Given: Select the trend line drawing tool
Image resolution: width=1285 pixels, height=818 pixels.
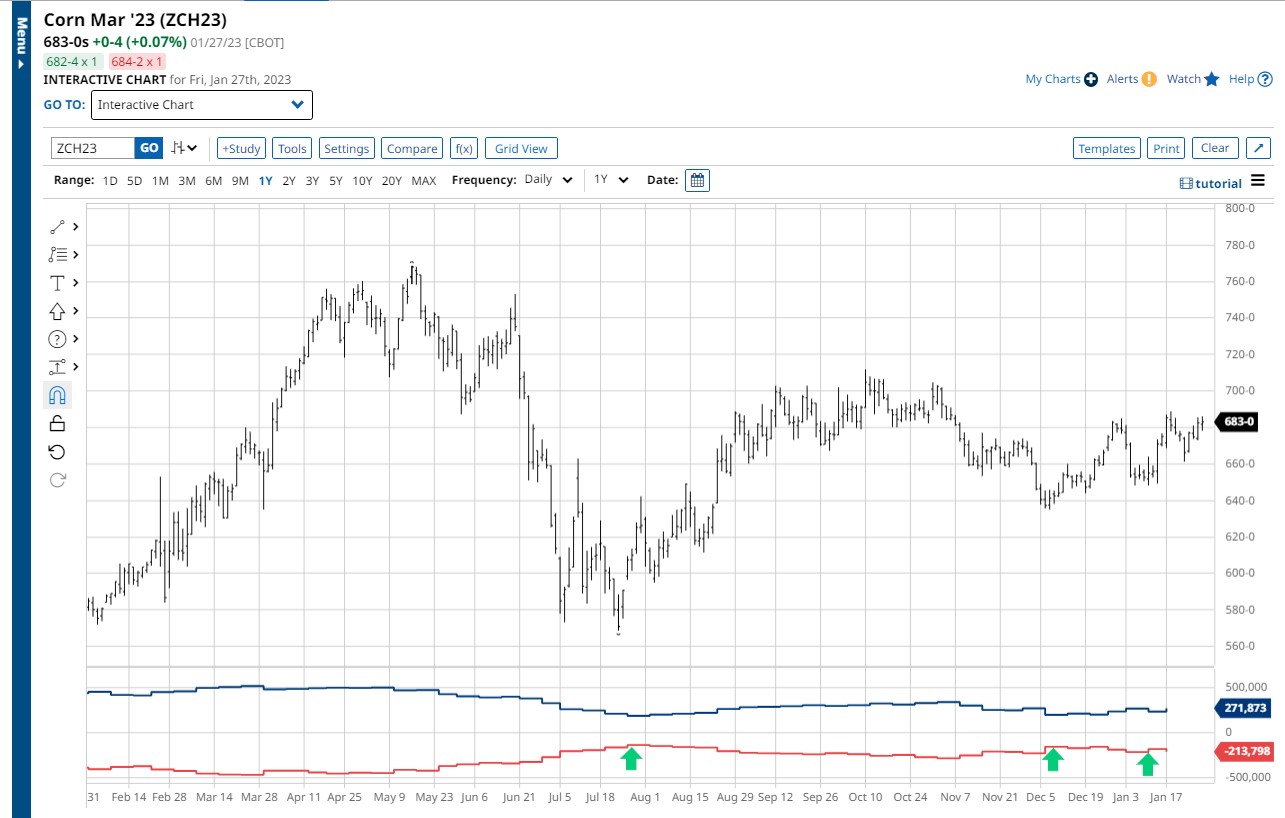Looking at the screenshot, I should (x=57, y=227).
